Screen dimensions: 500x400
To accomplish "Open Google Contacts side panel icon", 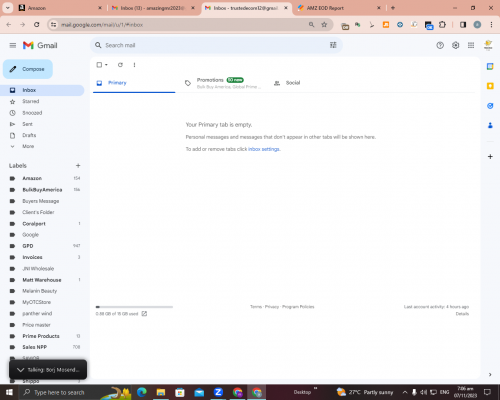I will [x=490, y=125].
